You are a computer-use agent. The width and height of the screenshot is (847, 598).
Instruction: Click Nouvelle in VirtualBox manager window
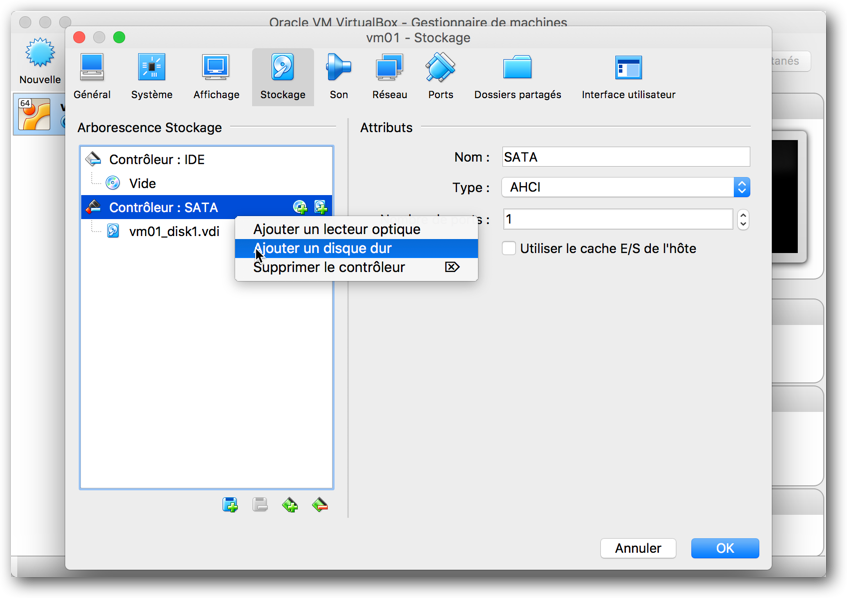pos(40,61)
